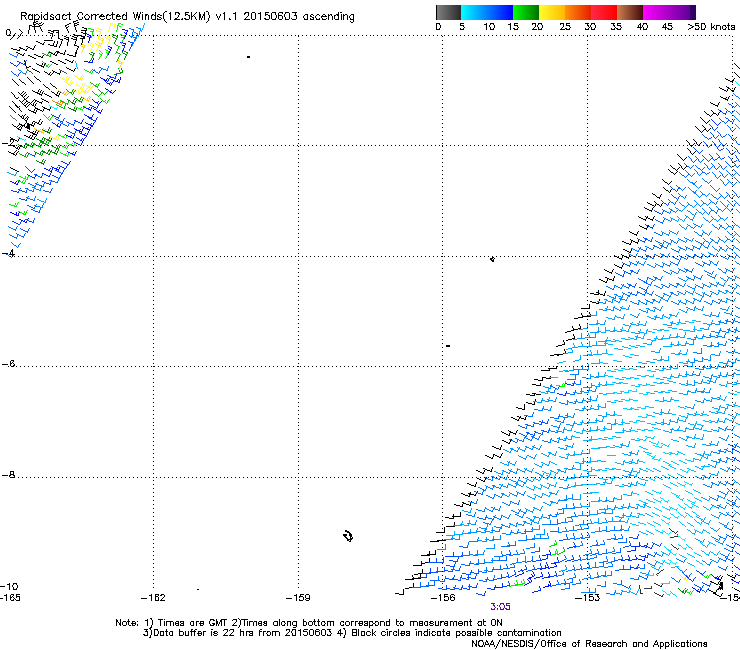Click the small island outline near -158 longitude
This screenshot has width=740, height=650.
point(348,536)
